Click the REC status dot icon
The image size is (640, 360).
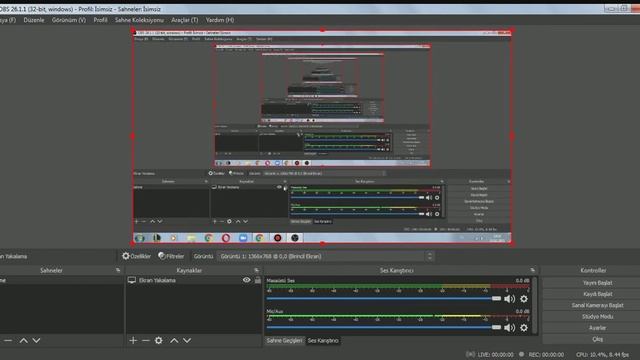[521, 354]
